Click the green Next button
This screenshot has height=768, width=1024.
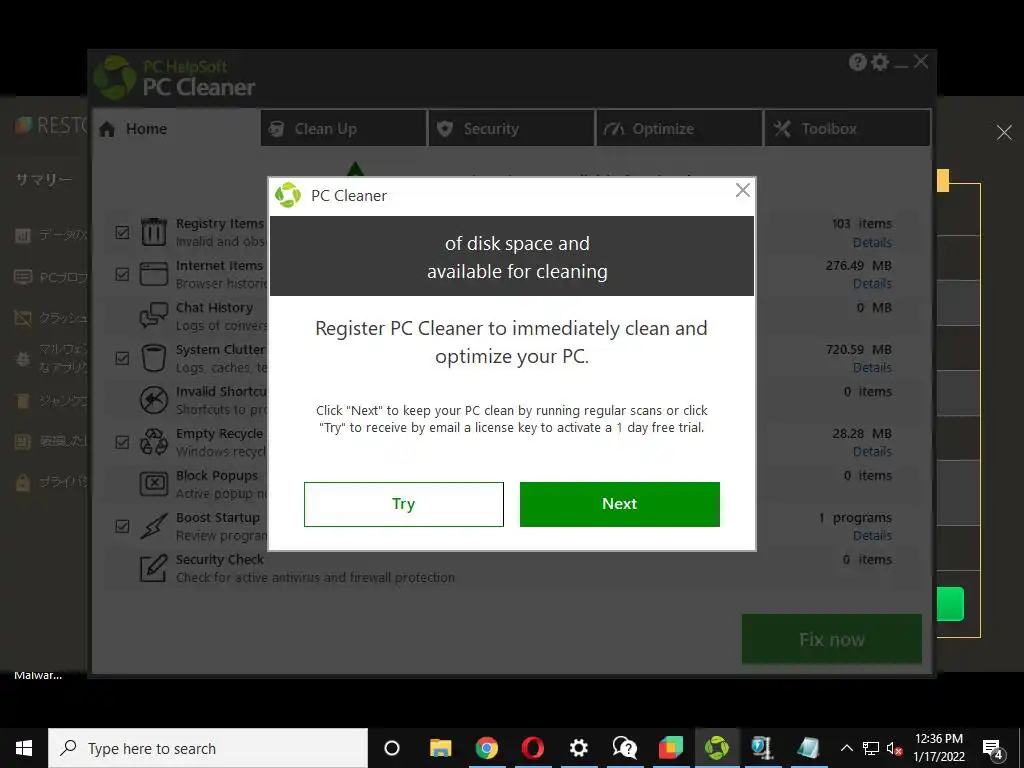(x=620, y=504)
